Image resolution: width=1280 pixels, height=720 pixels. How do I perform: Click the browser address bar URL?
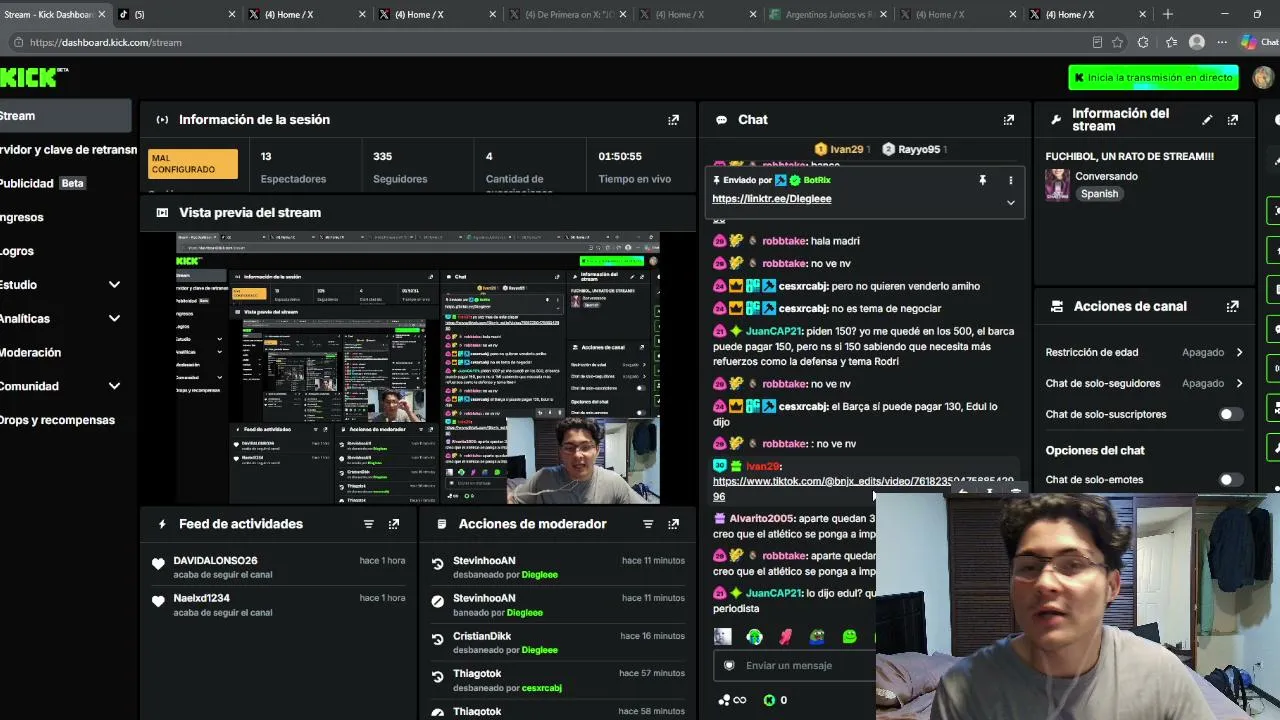pos(106,43)
